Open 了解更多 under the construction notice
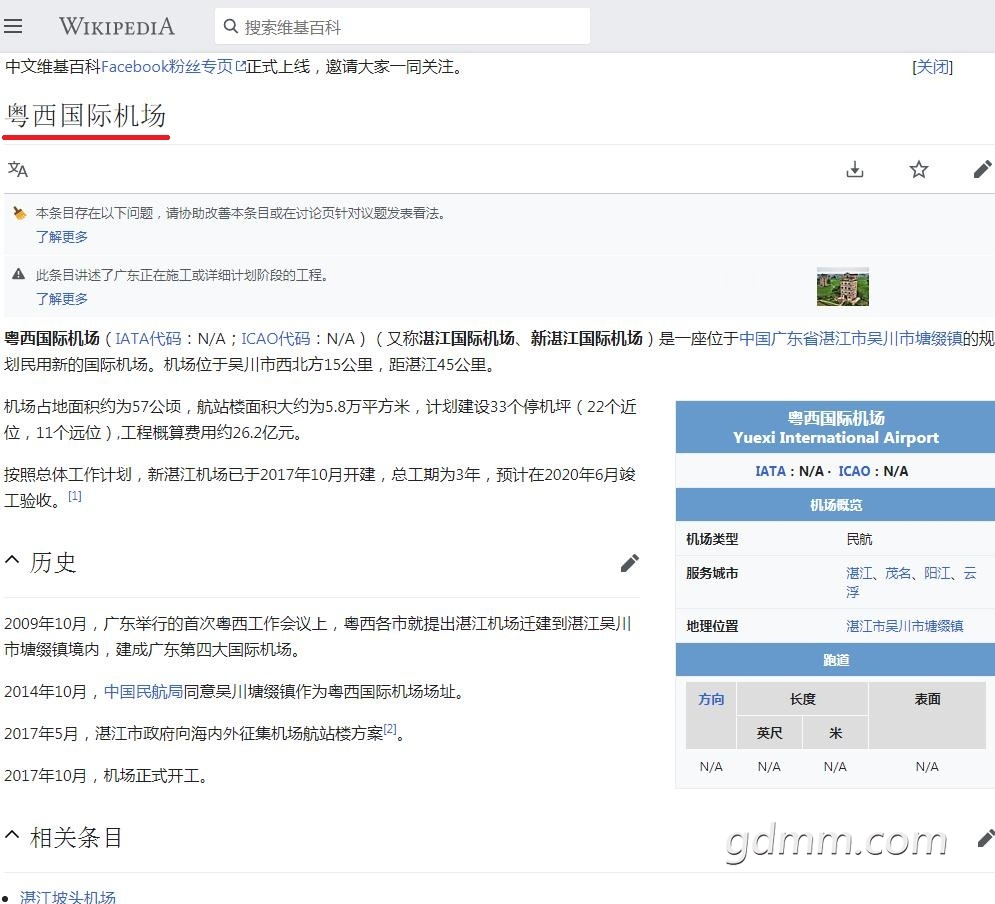This screenshot has height=904, width=995. click(62, 299)
